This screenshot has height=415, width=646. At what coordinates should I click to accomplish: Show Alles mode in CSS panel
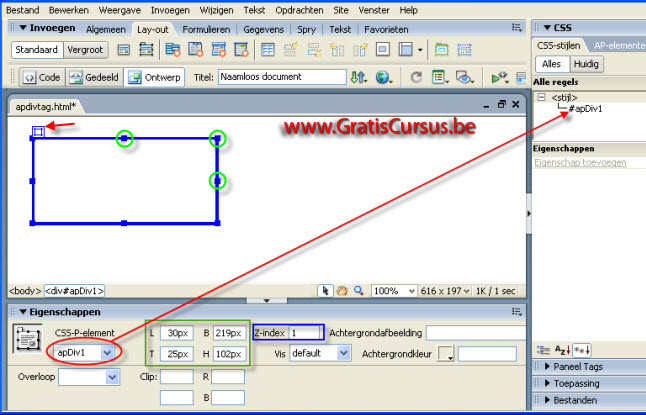click(552, 64)
